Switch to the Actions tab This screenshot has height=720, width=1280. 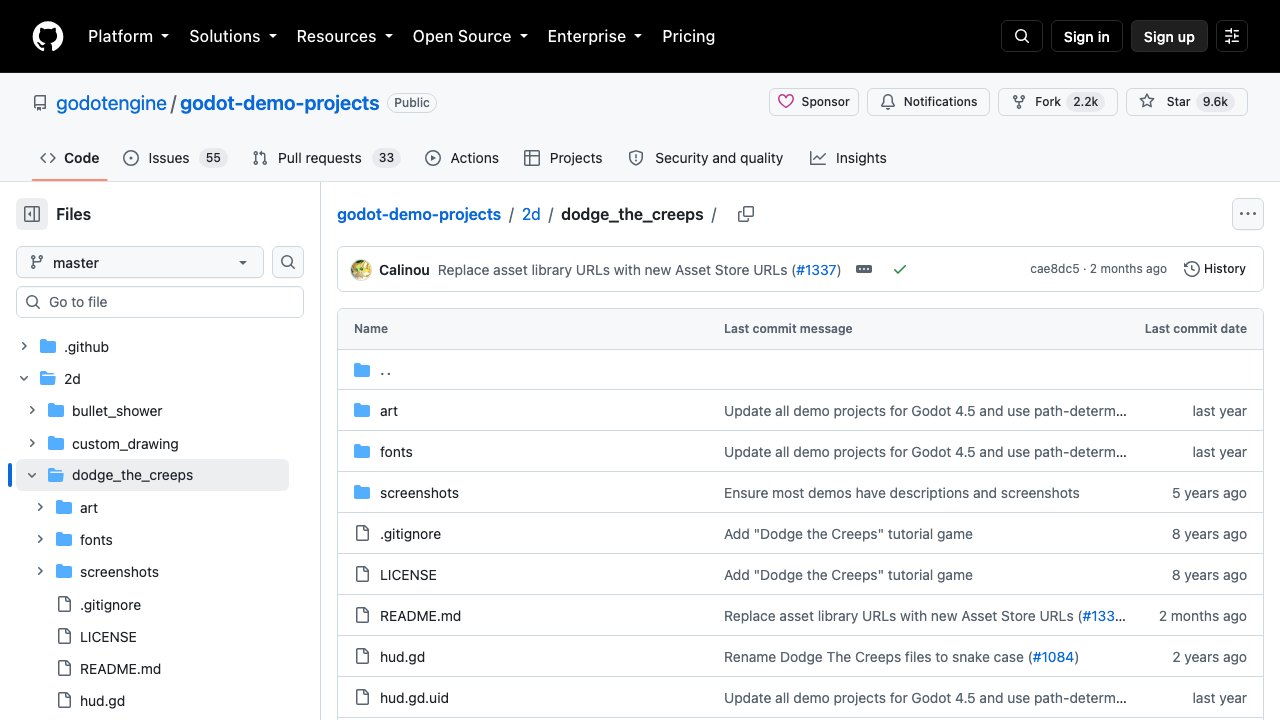click(462, 158)
